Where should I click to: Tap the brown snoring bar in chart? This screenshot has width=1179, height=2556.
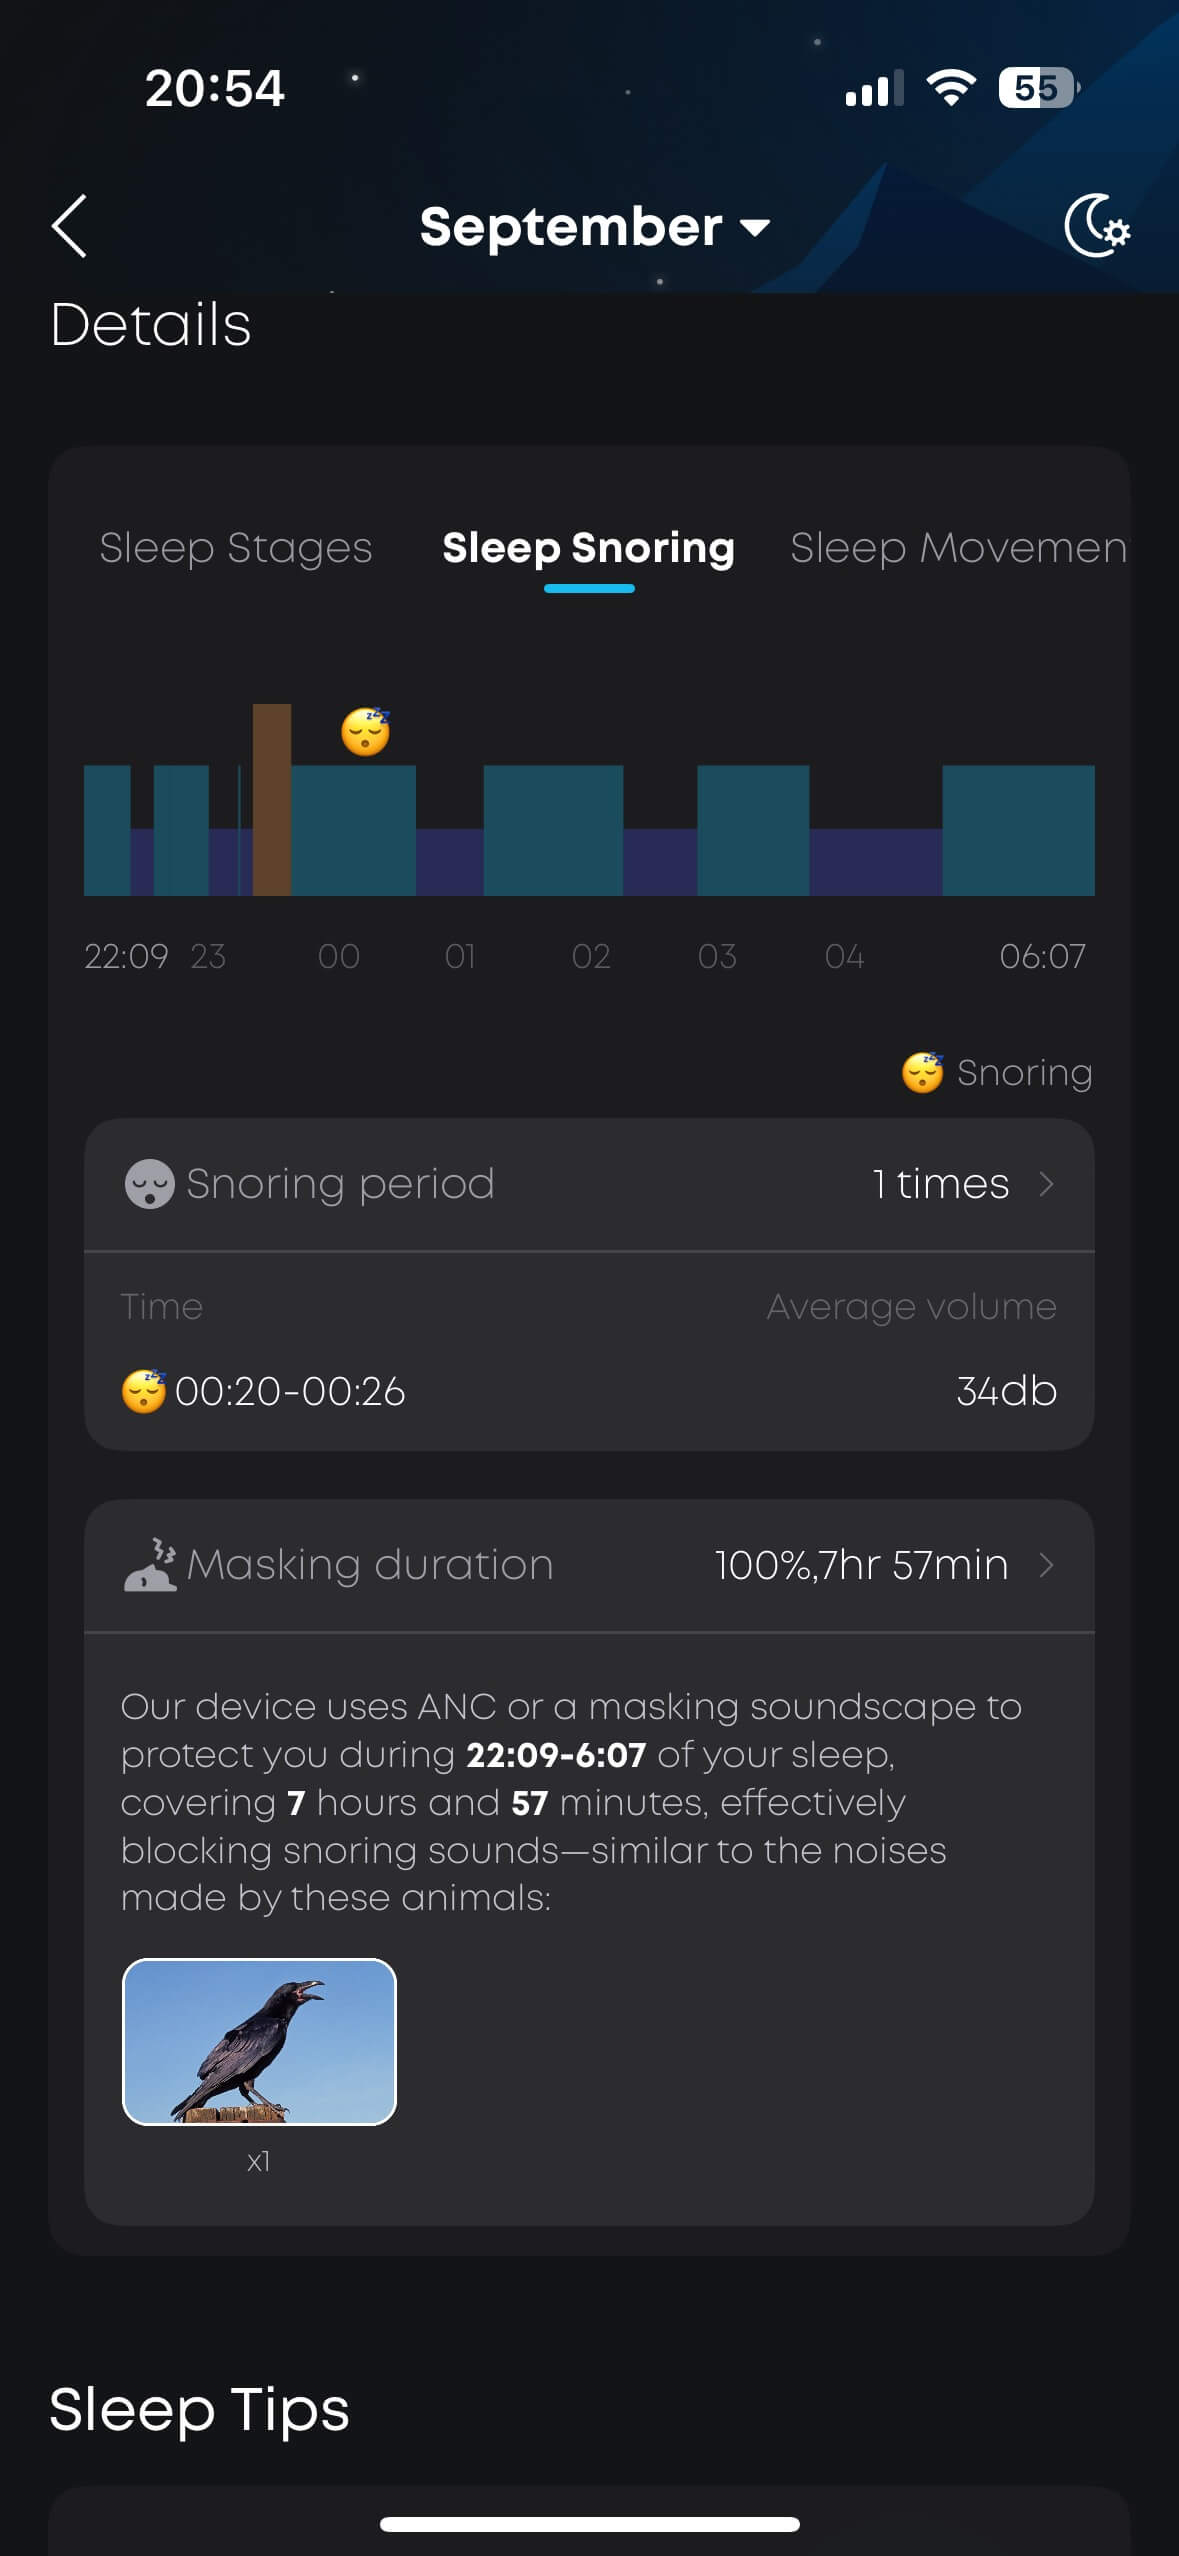(271, 800)
